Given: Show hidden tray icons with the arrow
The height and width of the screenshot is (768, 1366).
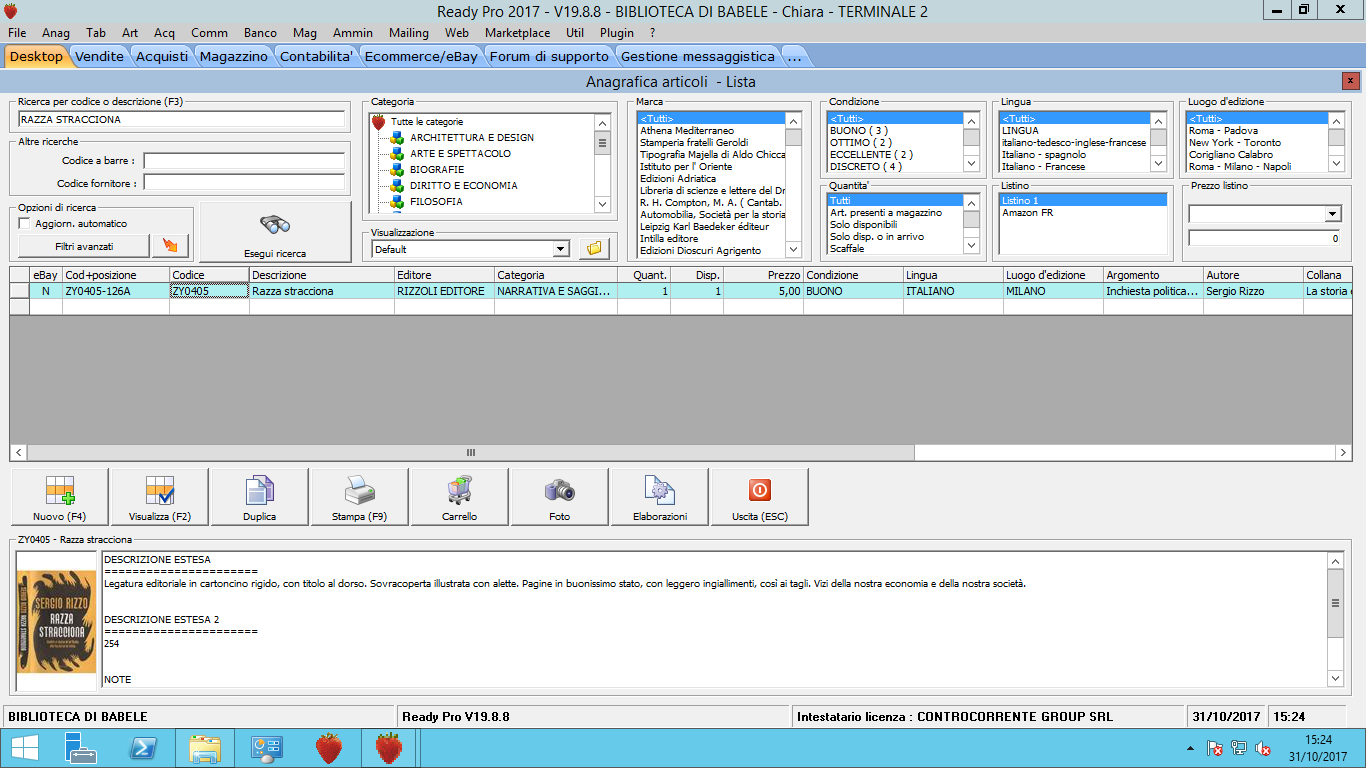Looking at the screenshot, I should click(x=1189, y=748).
